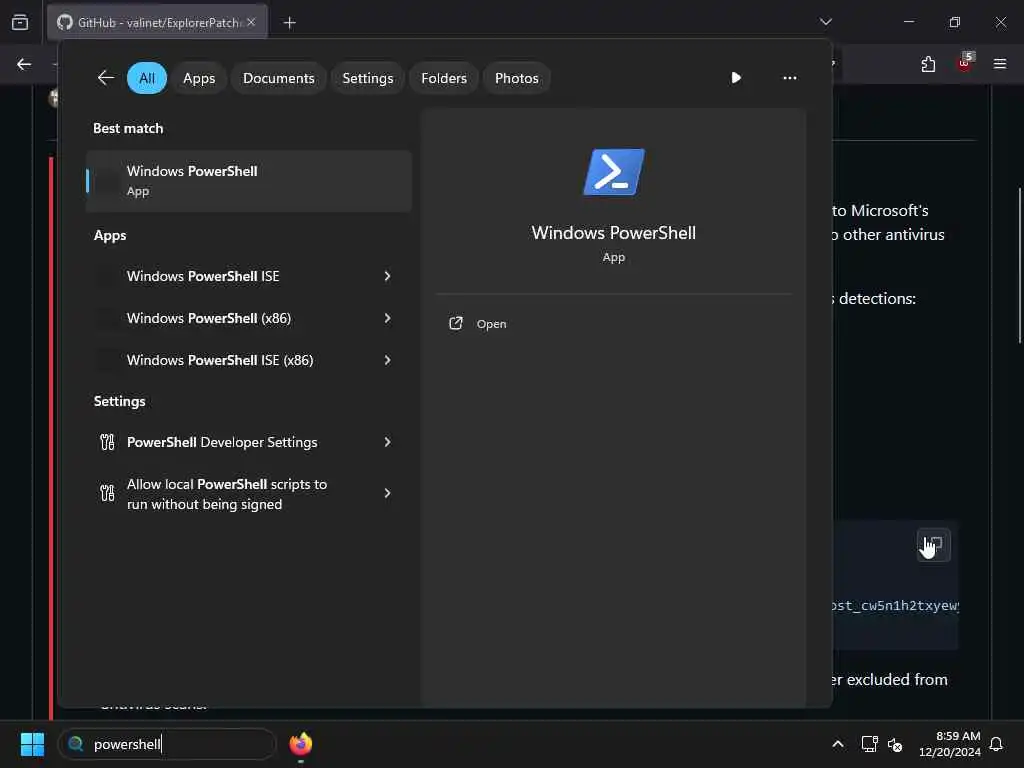This screenshot has width=1024, height=768.
Task: Go back in Firefox navigation
Action: [x=24, y=64]
